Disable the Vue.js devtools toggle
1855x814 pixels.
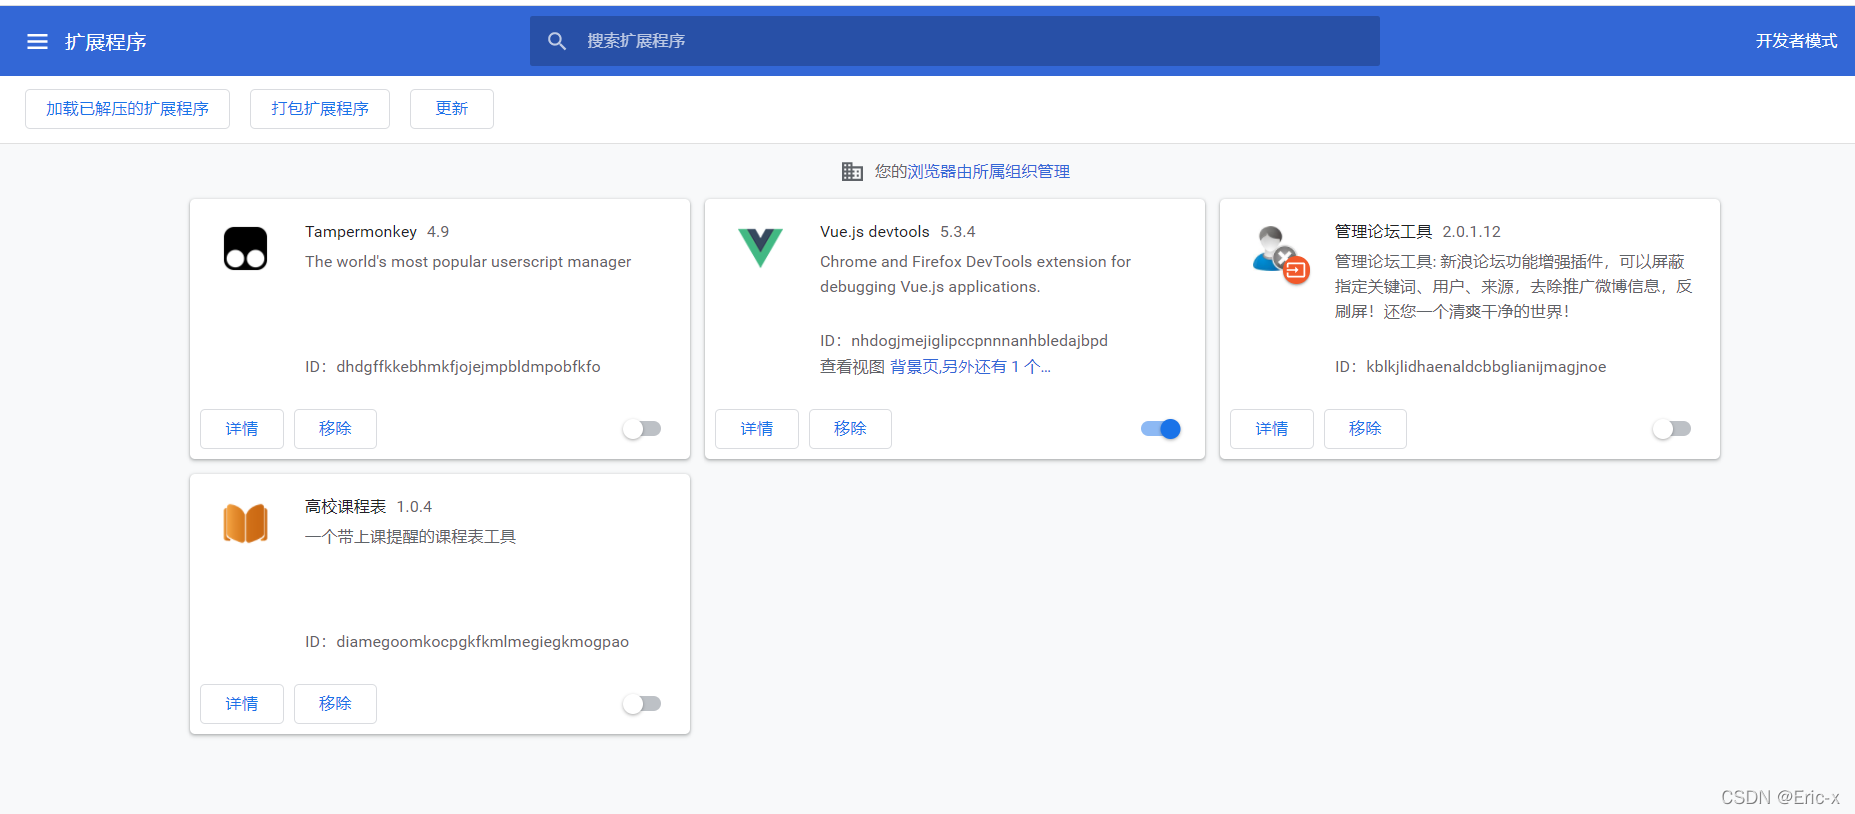pos(1161,429)
